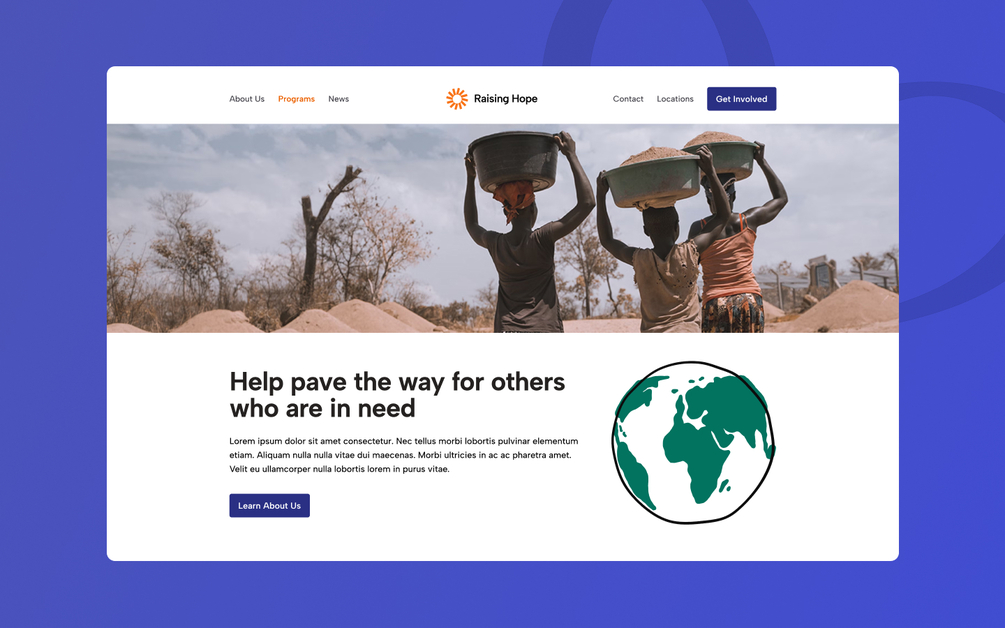The image size is (1005, 628).
Task: Open the Contact link in header
Action: [628, 99]
